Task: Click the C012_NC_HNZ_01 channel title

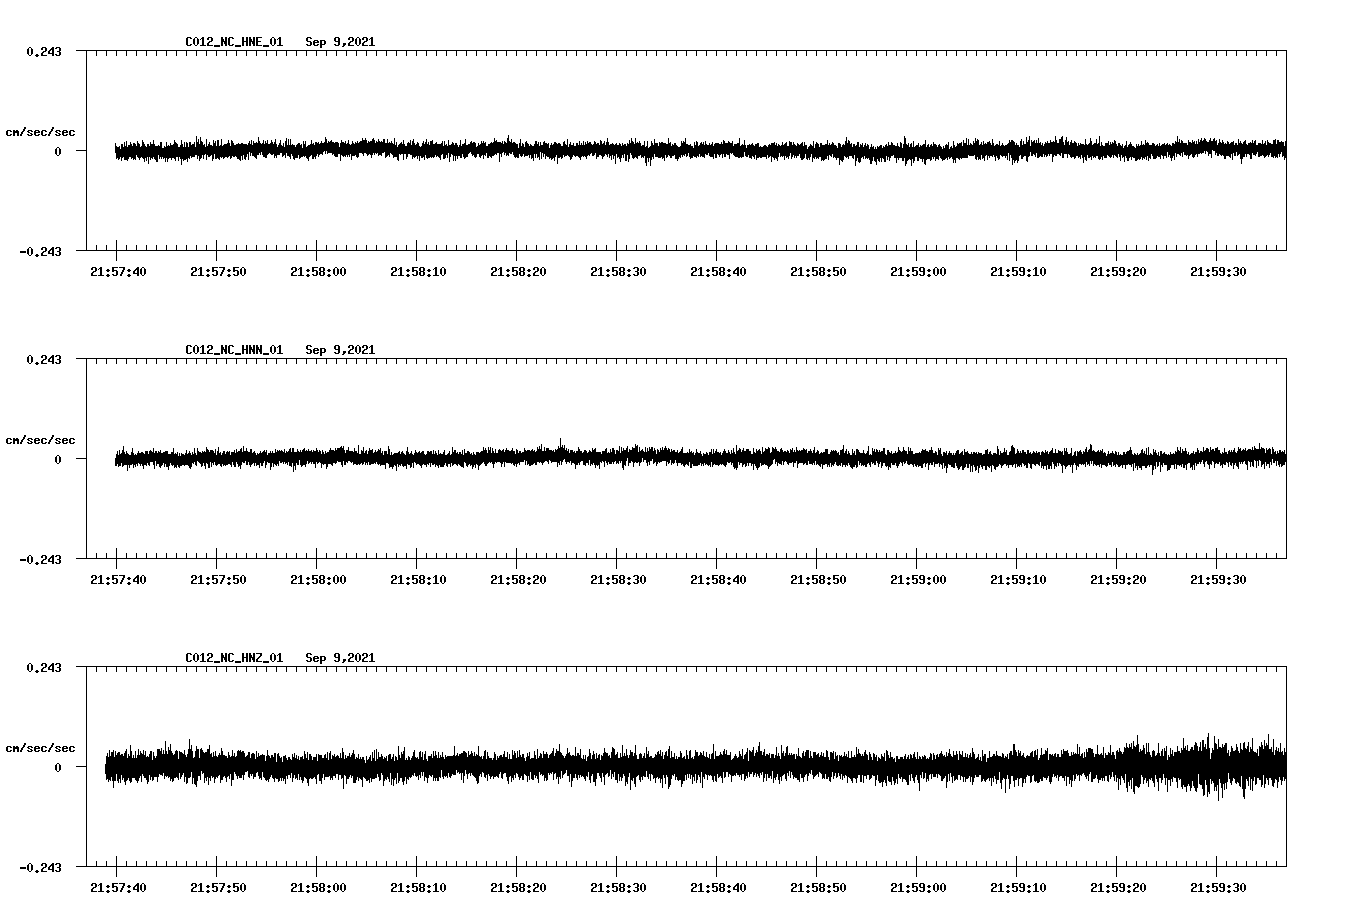Action: (234, 658)
